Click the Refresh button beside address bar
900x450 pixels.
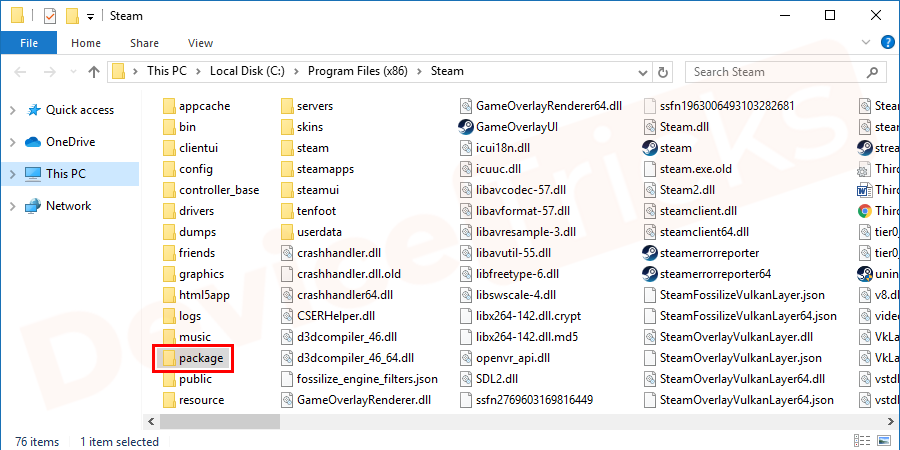(x=663, y=72)
